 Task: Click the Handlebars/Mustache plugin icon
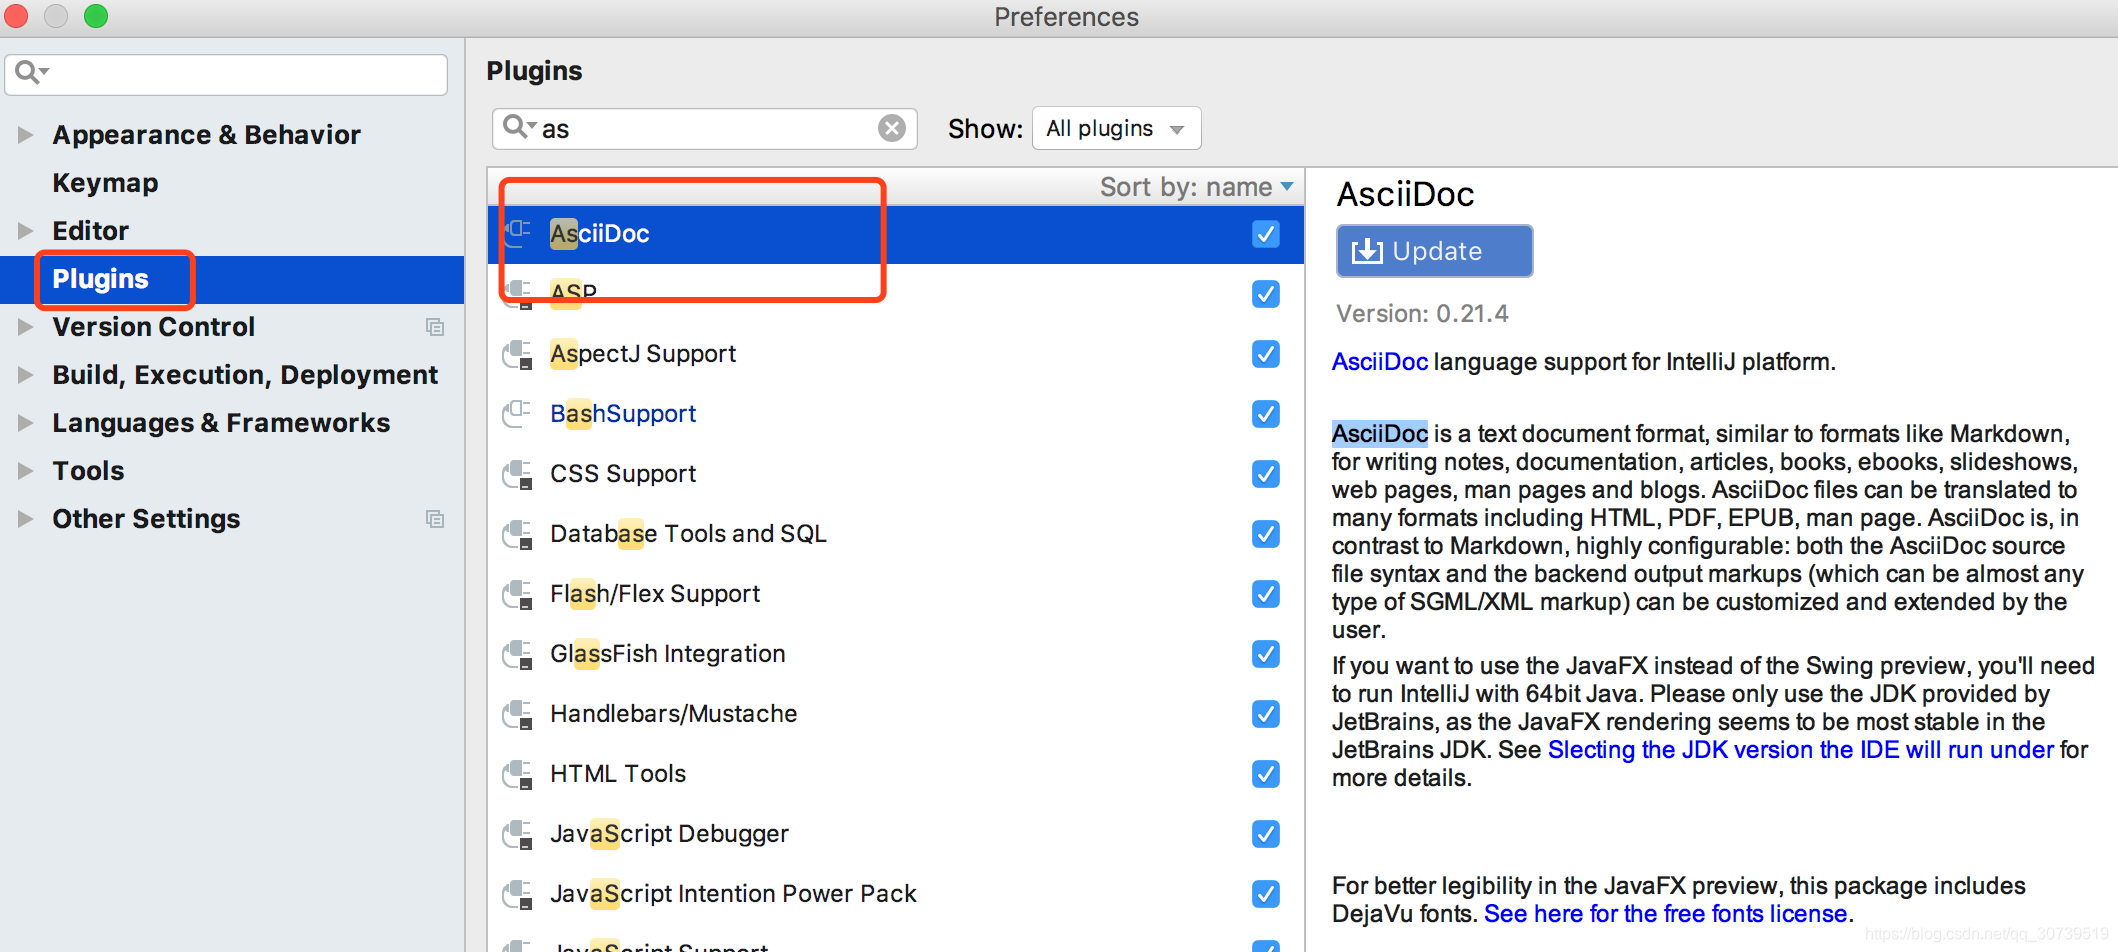(x=517, y=714)
